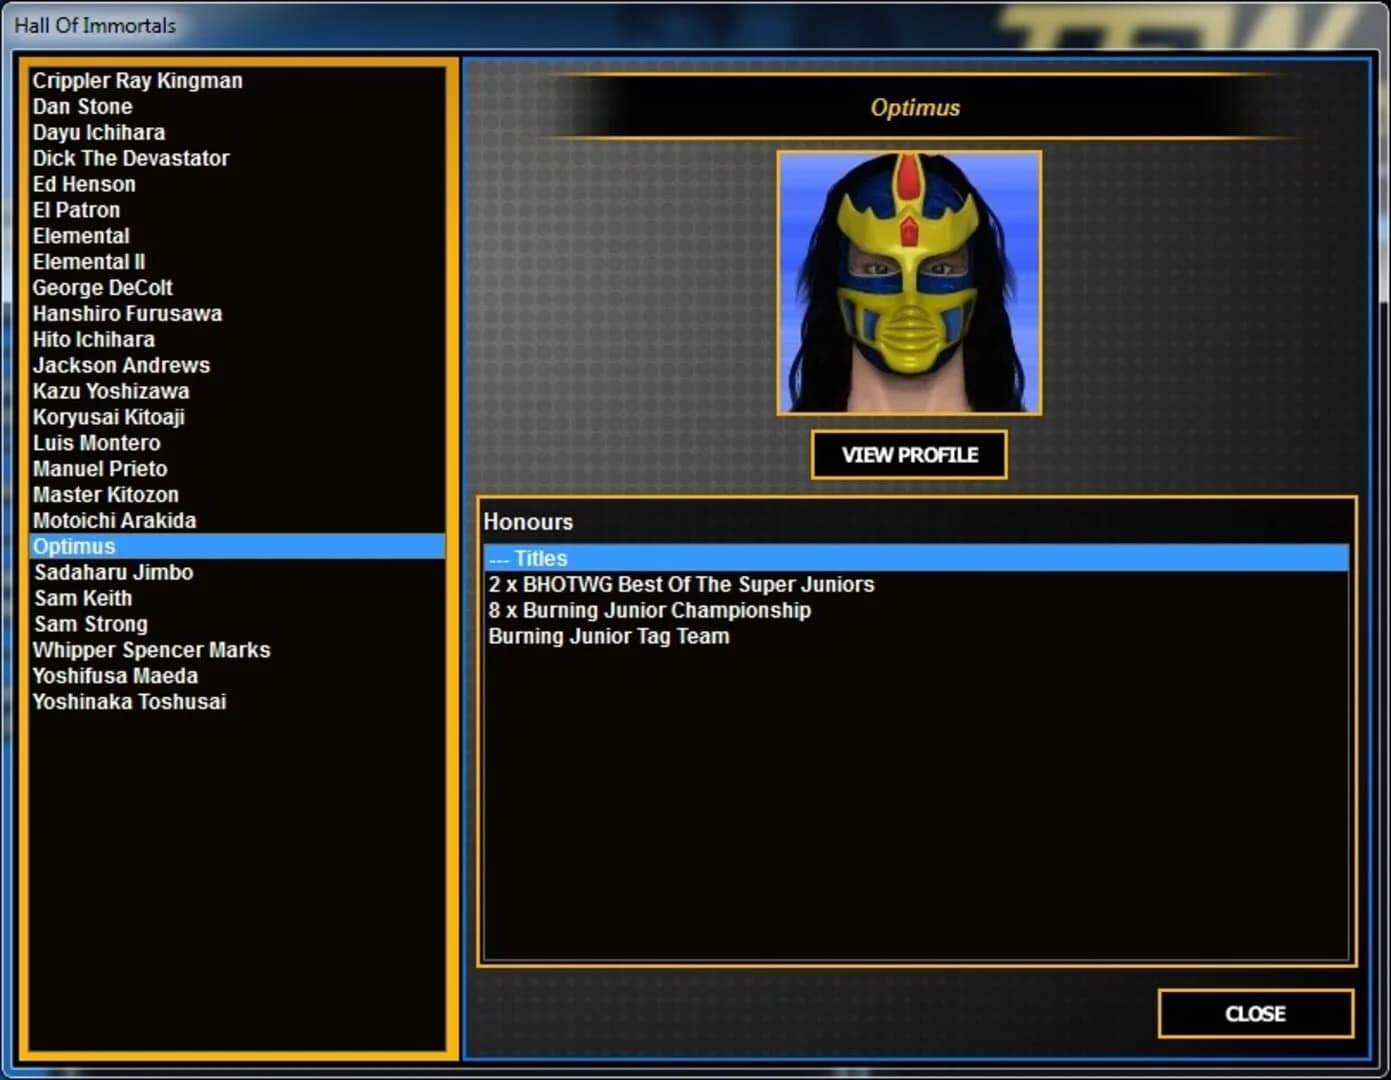Select Master Kitozon from the immortals

click(105, 494)
